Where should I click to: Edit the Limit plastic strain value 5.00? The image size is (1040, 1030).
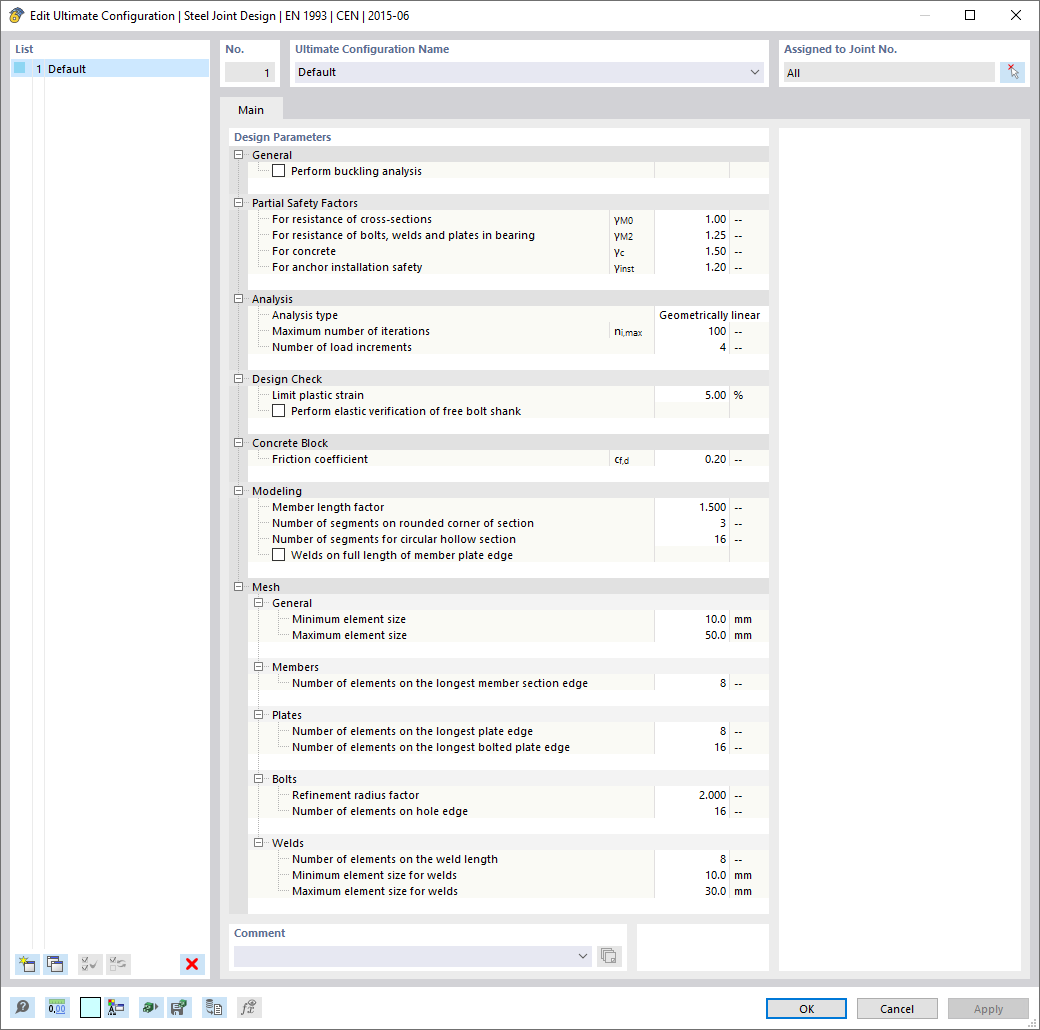click(x=691, y=395)
